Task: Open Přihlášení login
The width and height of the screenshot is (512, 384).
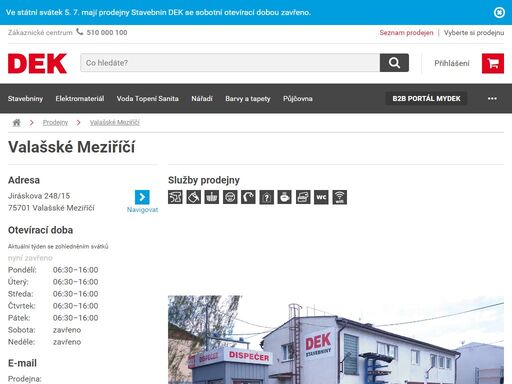Action: point(452,63)
